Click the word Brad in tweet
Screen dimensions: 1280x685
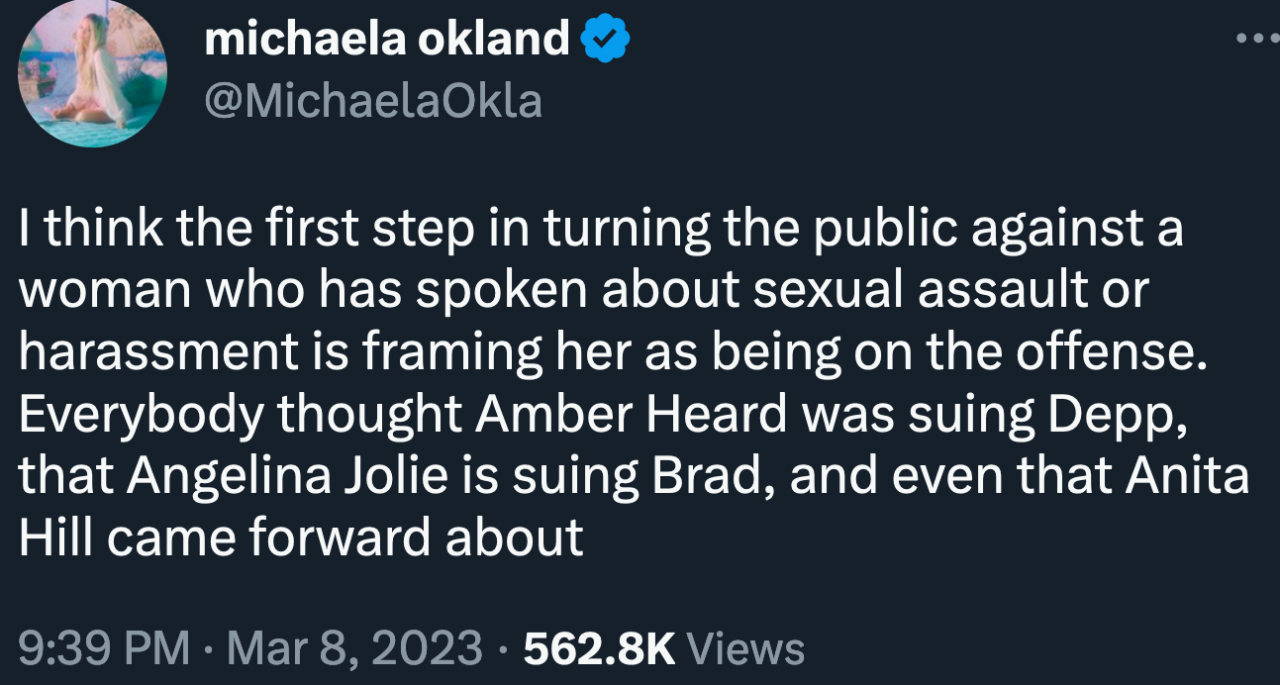712,475
